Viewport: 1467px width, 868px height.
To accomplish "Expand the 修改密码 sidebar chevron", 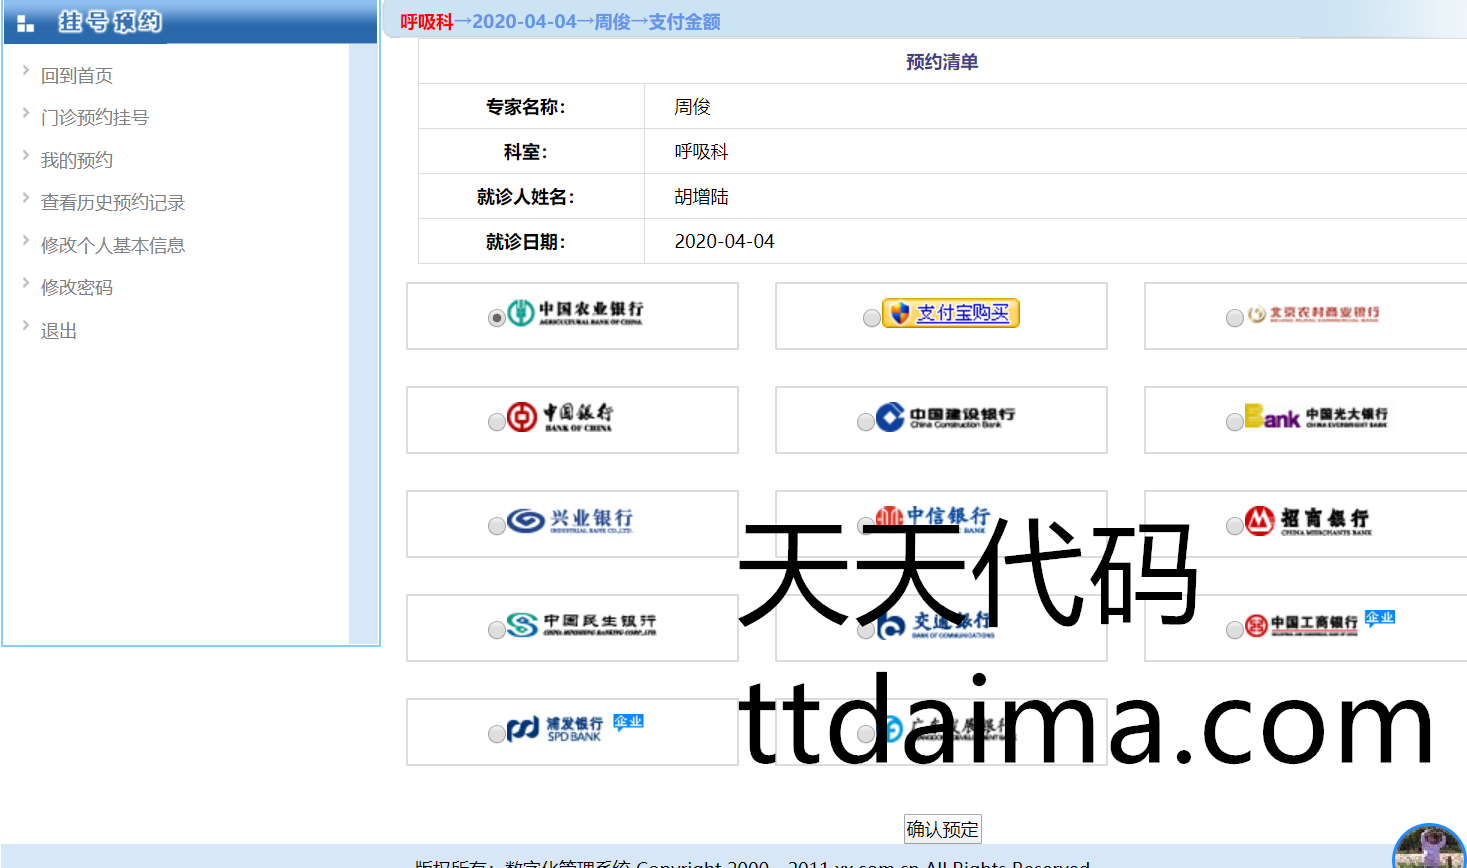I will point(26,283).
